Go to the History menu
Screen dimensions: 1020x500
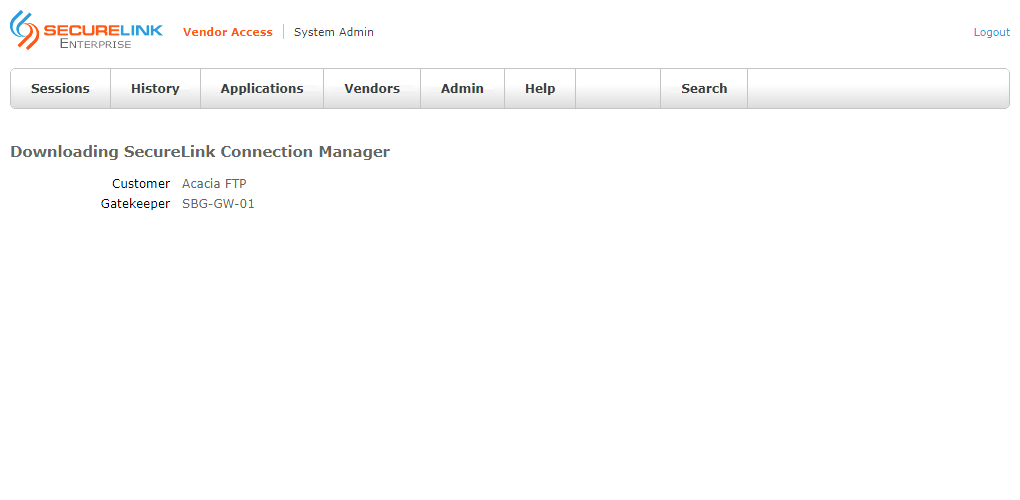(155, 89)
